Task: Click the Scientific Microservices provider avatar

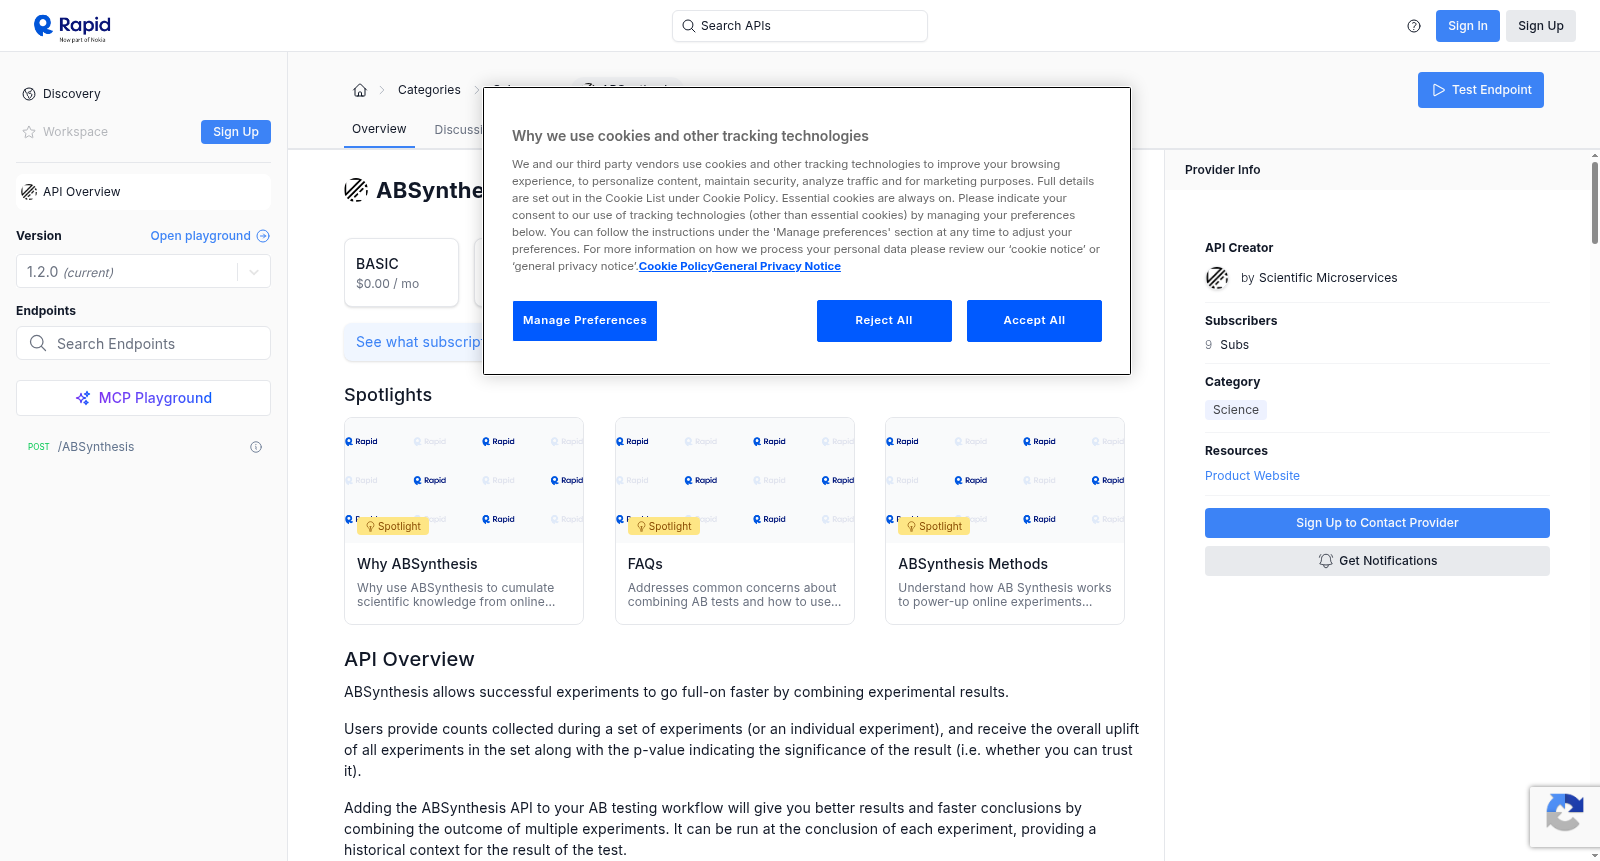Action: click(1217, 278)
